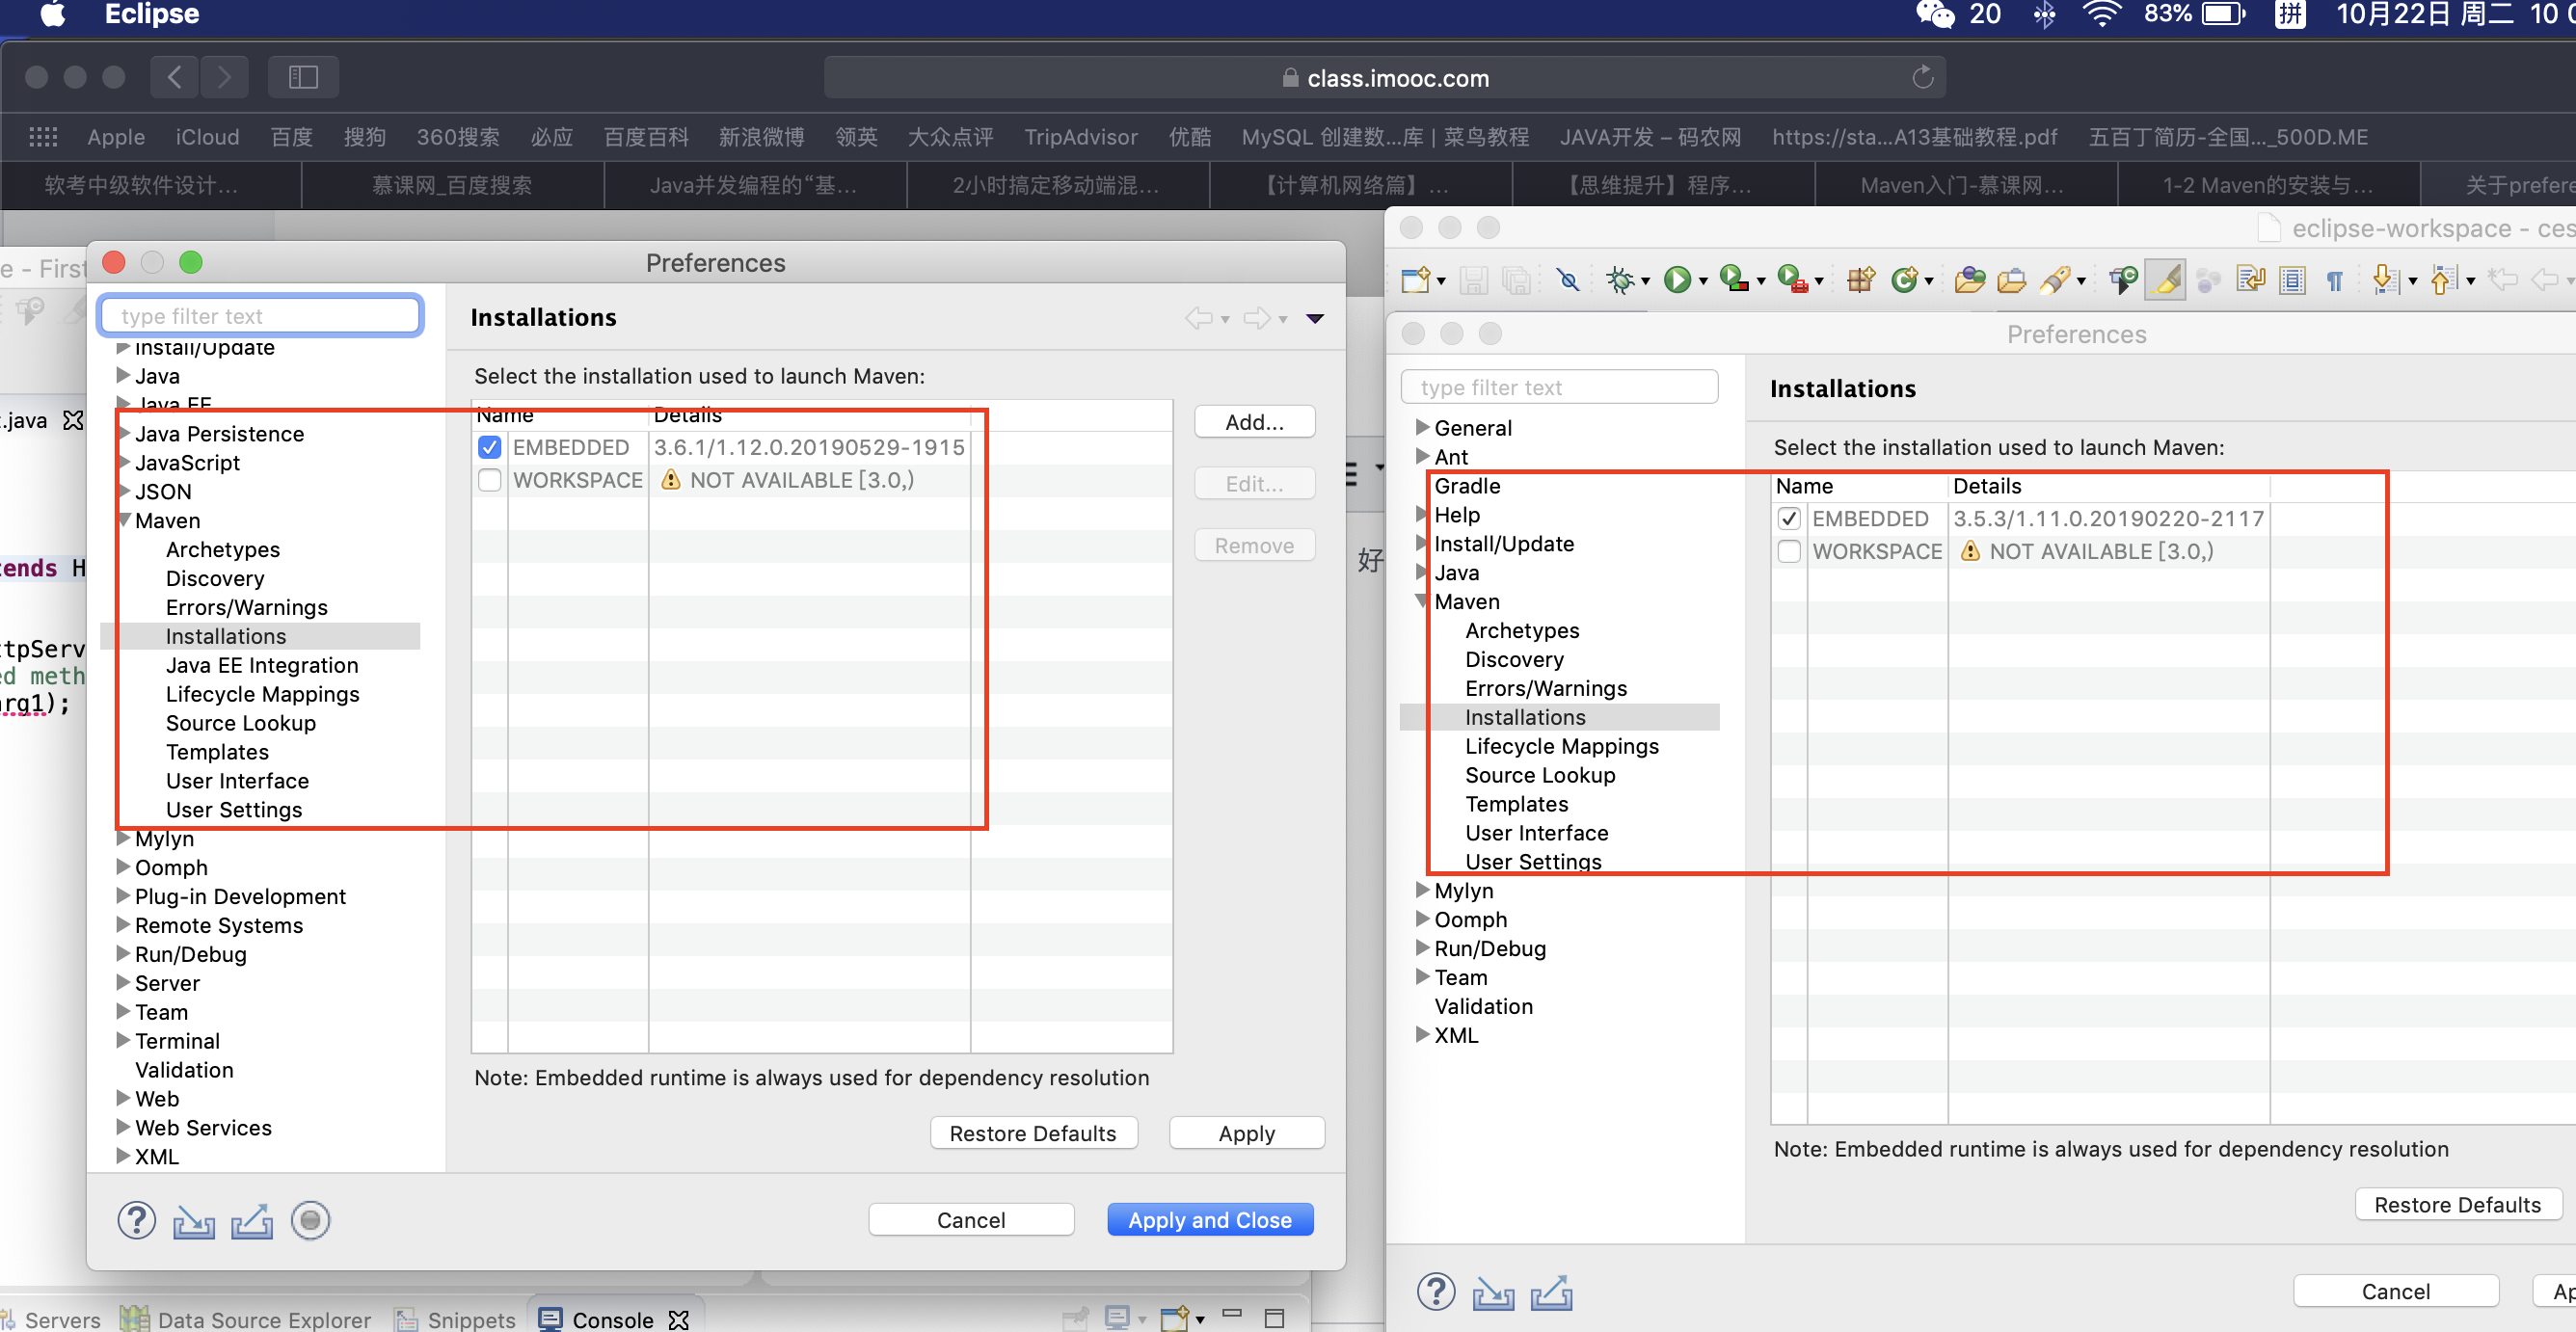Click the Open Type folder icon
This screenshot has height=1332, width=2576.
click(1969, 280)
